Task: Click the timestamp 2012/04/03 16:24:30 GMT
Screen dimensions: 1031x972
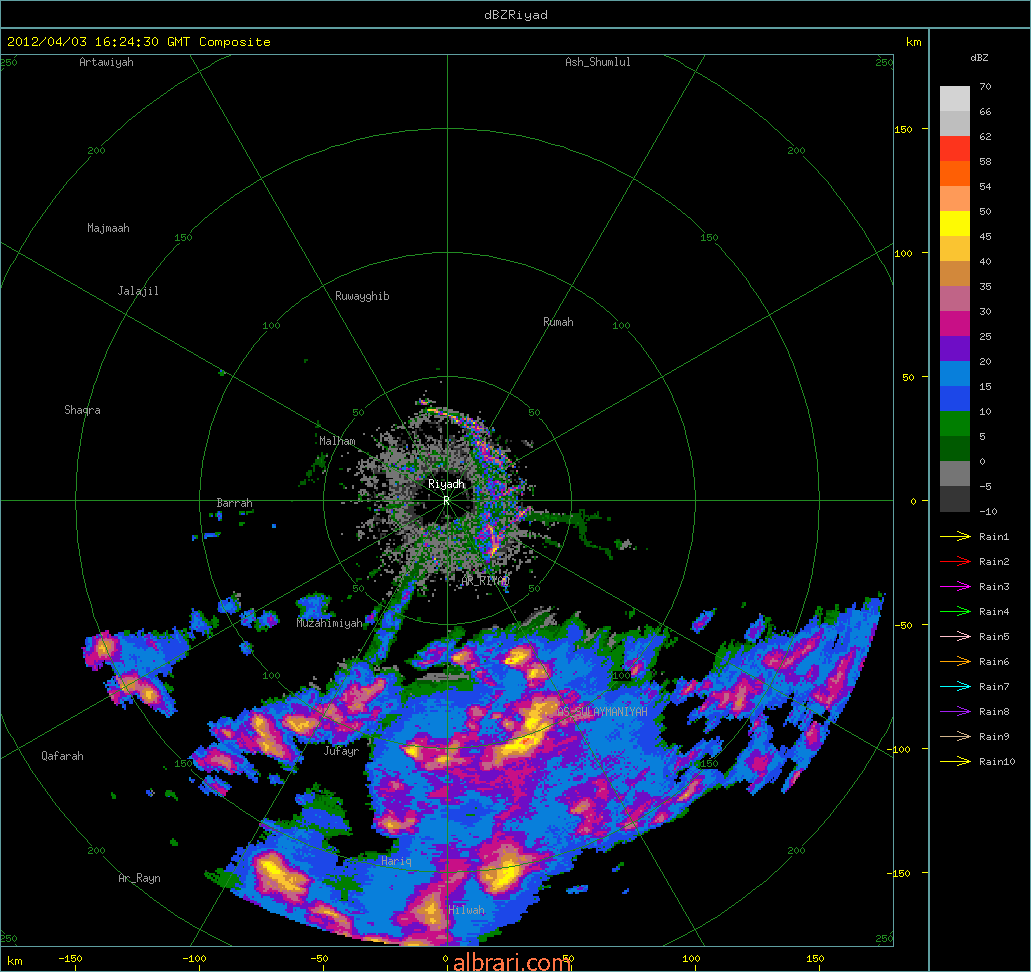Action: pos(98,42)
